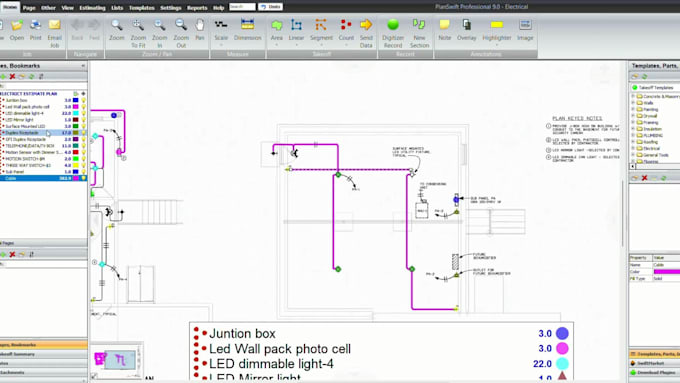Click red X icon in lower Templates toolbar
The width and height of the screenshot is (680, 383).
tap(644, 178)
